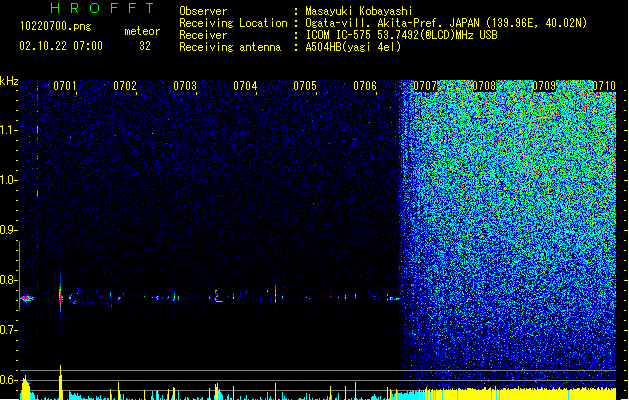This screenshot has width=629, height=400.
Task: Click the 0704 time marker
Action: 245,86
